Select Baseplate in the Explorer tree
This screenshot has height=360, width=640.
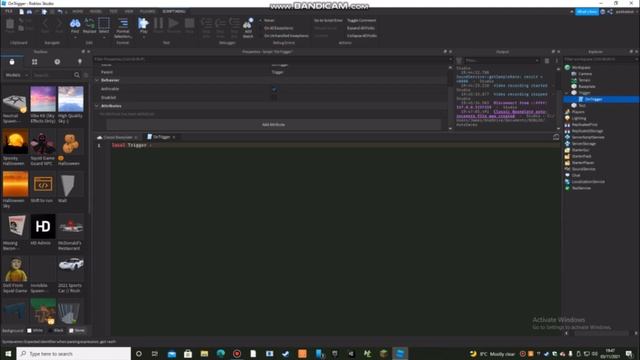point(587,87)
